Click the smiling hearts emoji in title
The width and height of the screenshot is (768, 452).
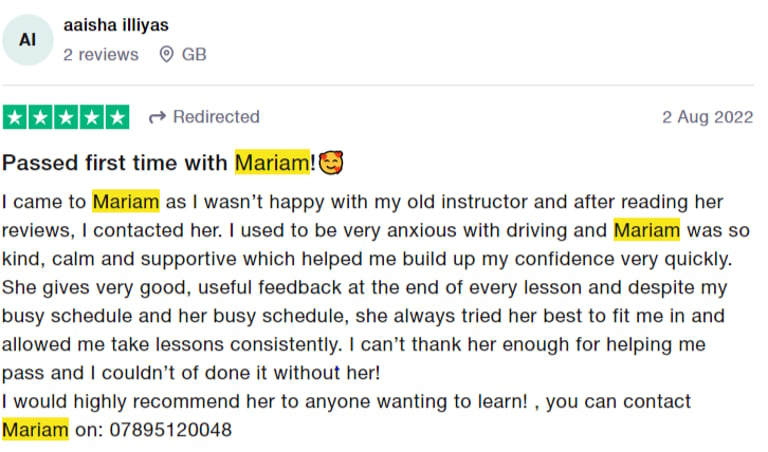point(331,163)
